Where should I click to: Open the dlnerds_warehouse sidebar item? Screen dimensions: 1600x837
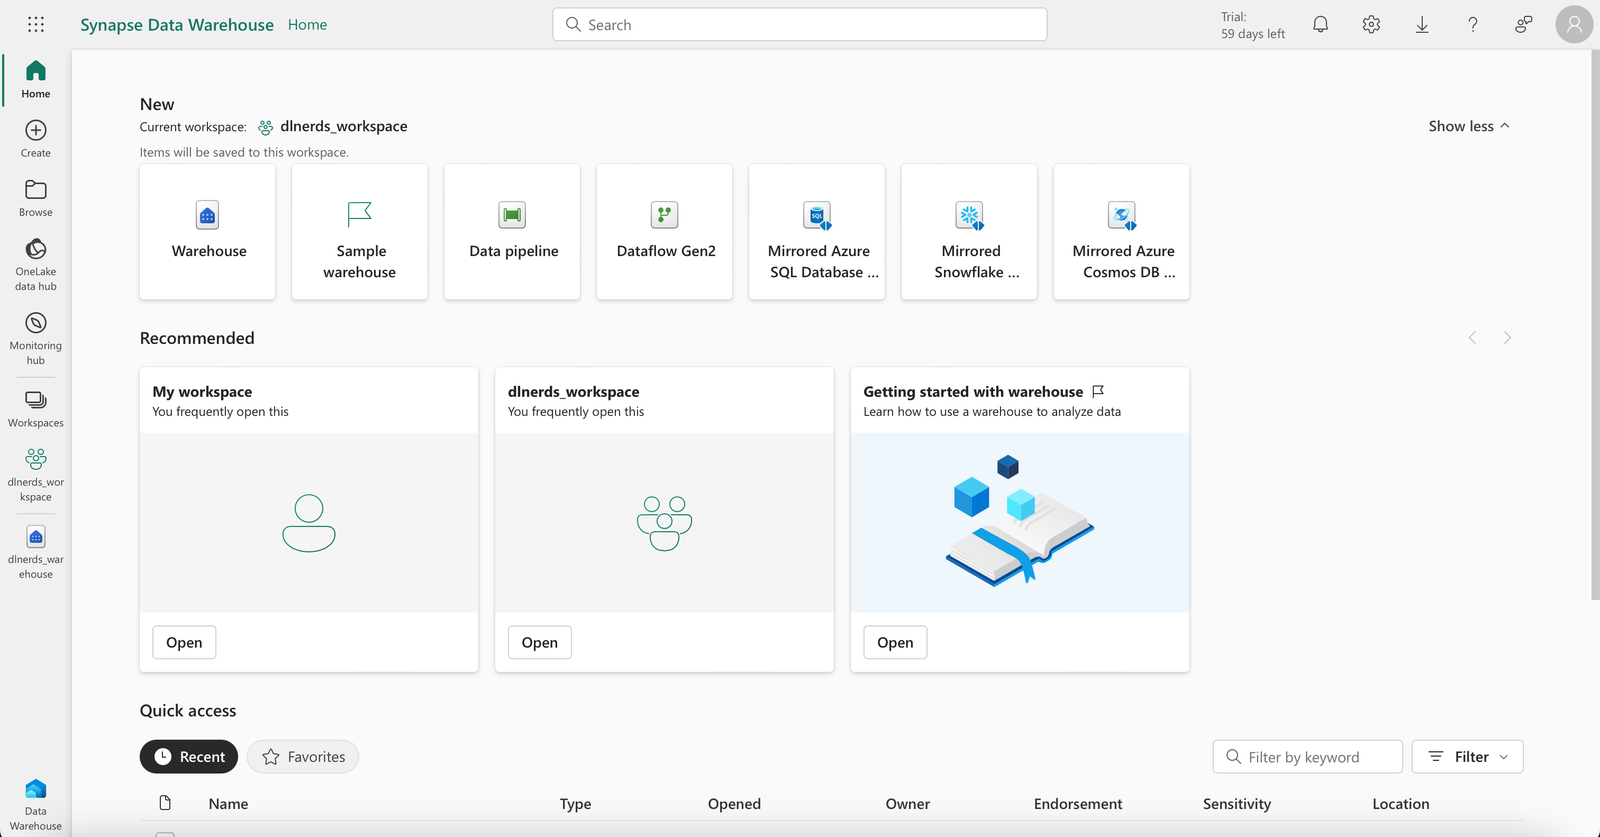click(36, 553)
